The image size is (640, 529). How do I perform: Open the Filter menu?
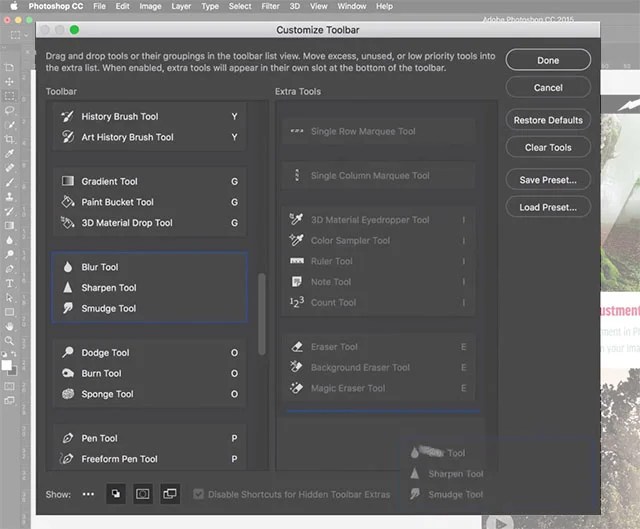click(271, 6)
